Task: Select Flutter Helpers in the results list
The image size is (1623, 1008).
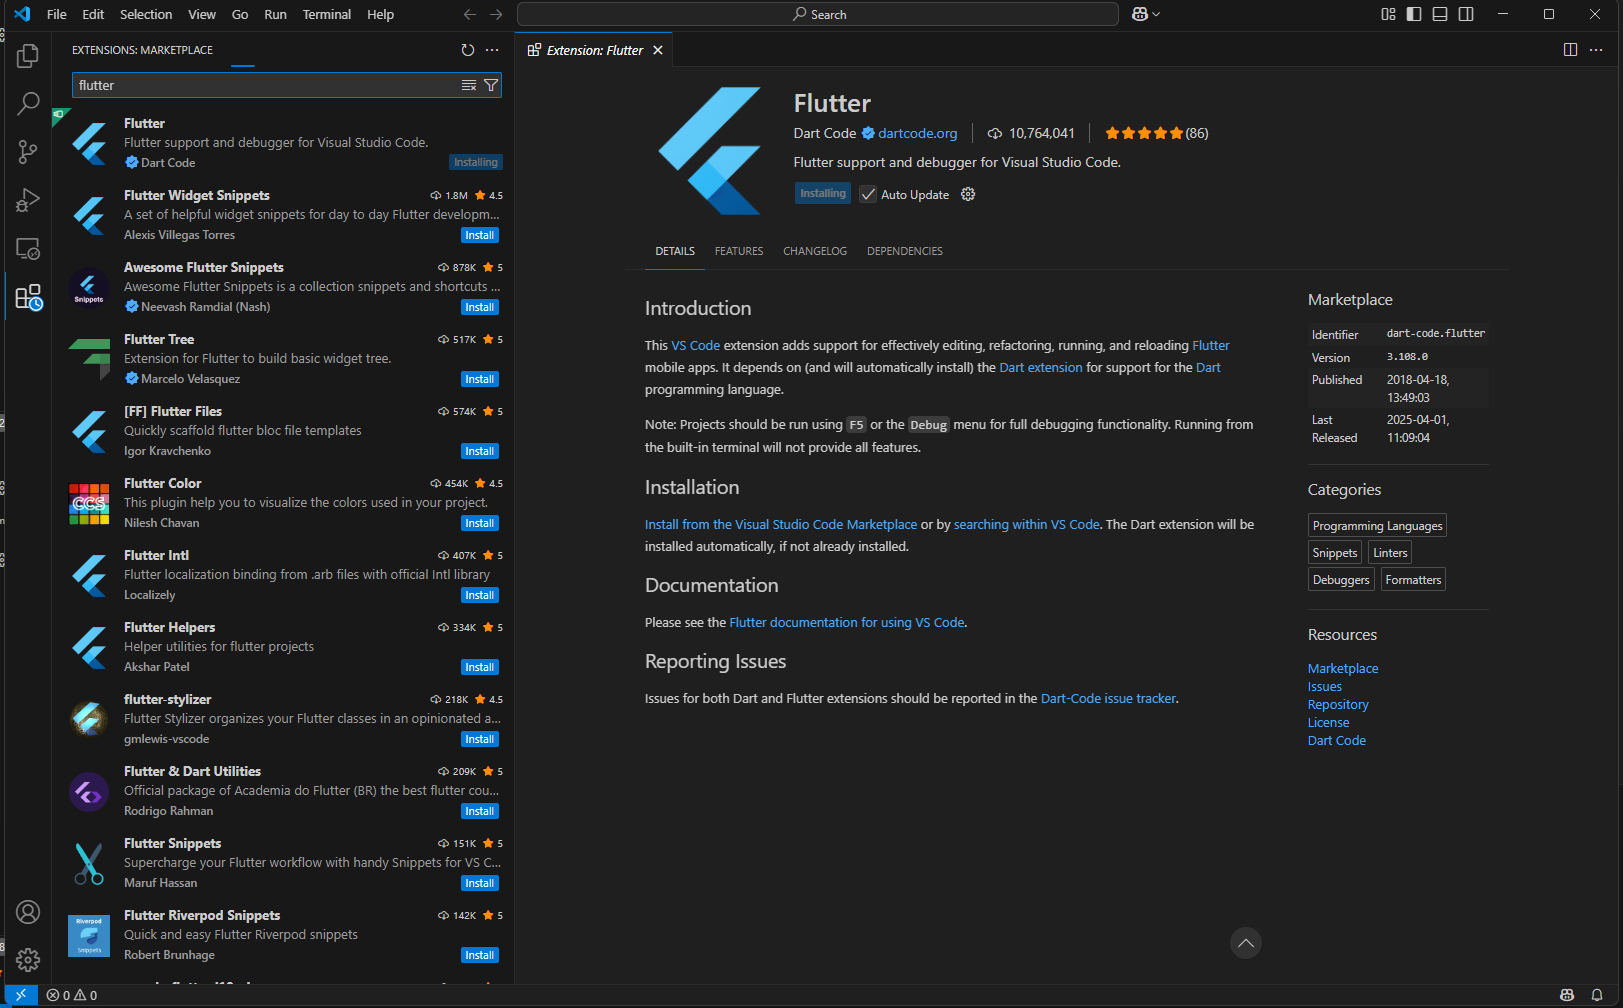Action: point(283,646)
